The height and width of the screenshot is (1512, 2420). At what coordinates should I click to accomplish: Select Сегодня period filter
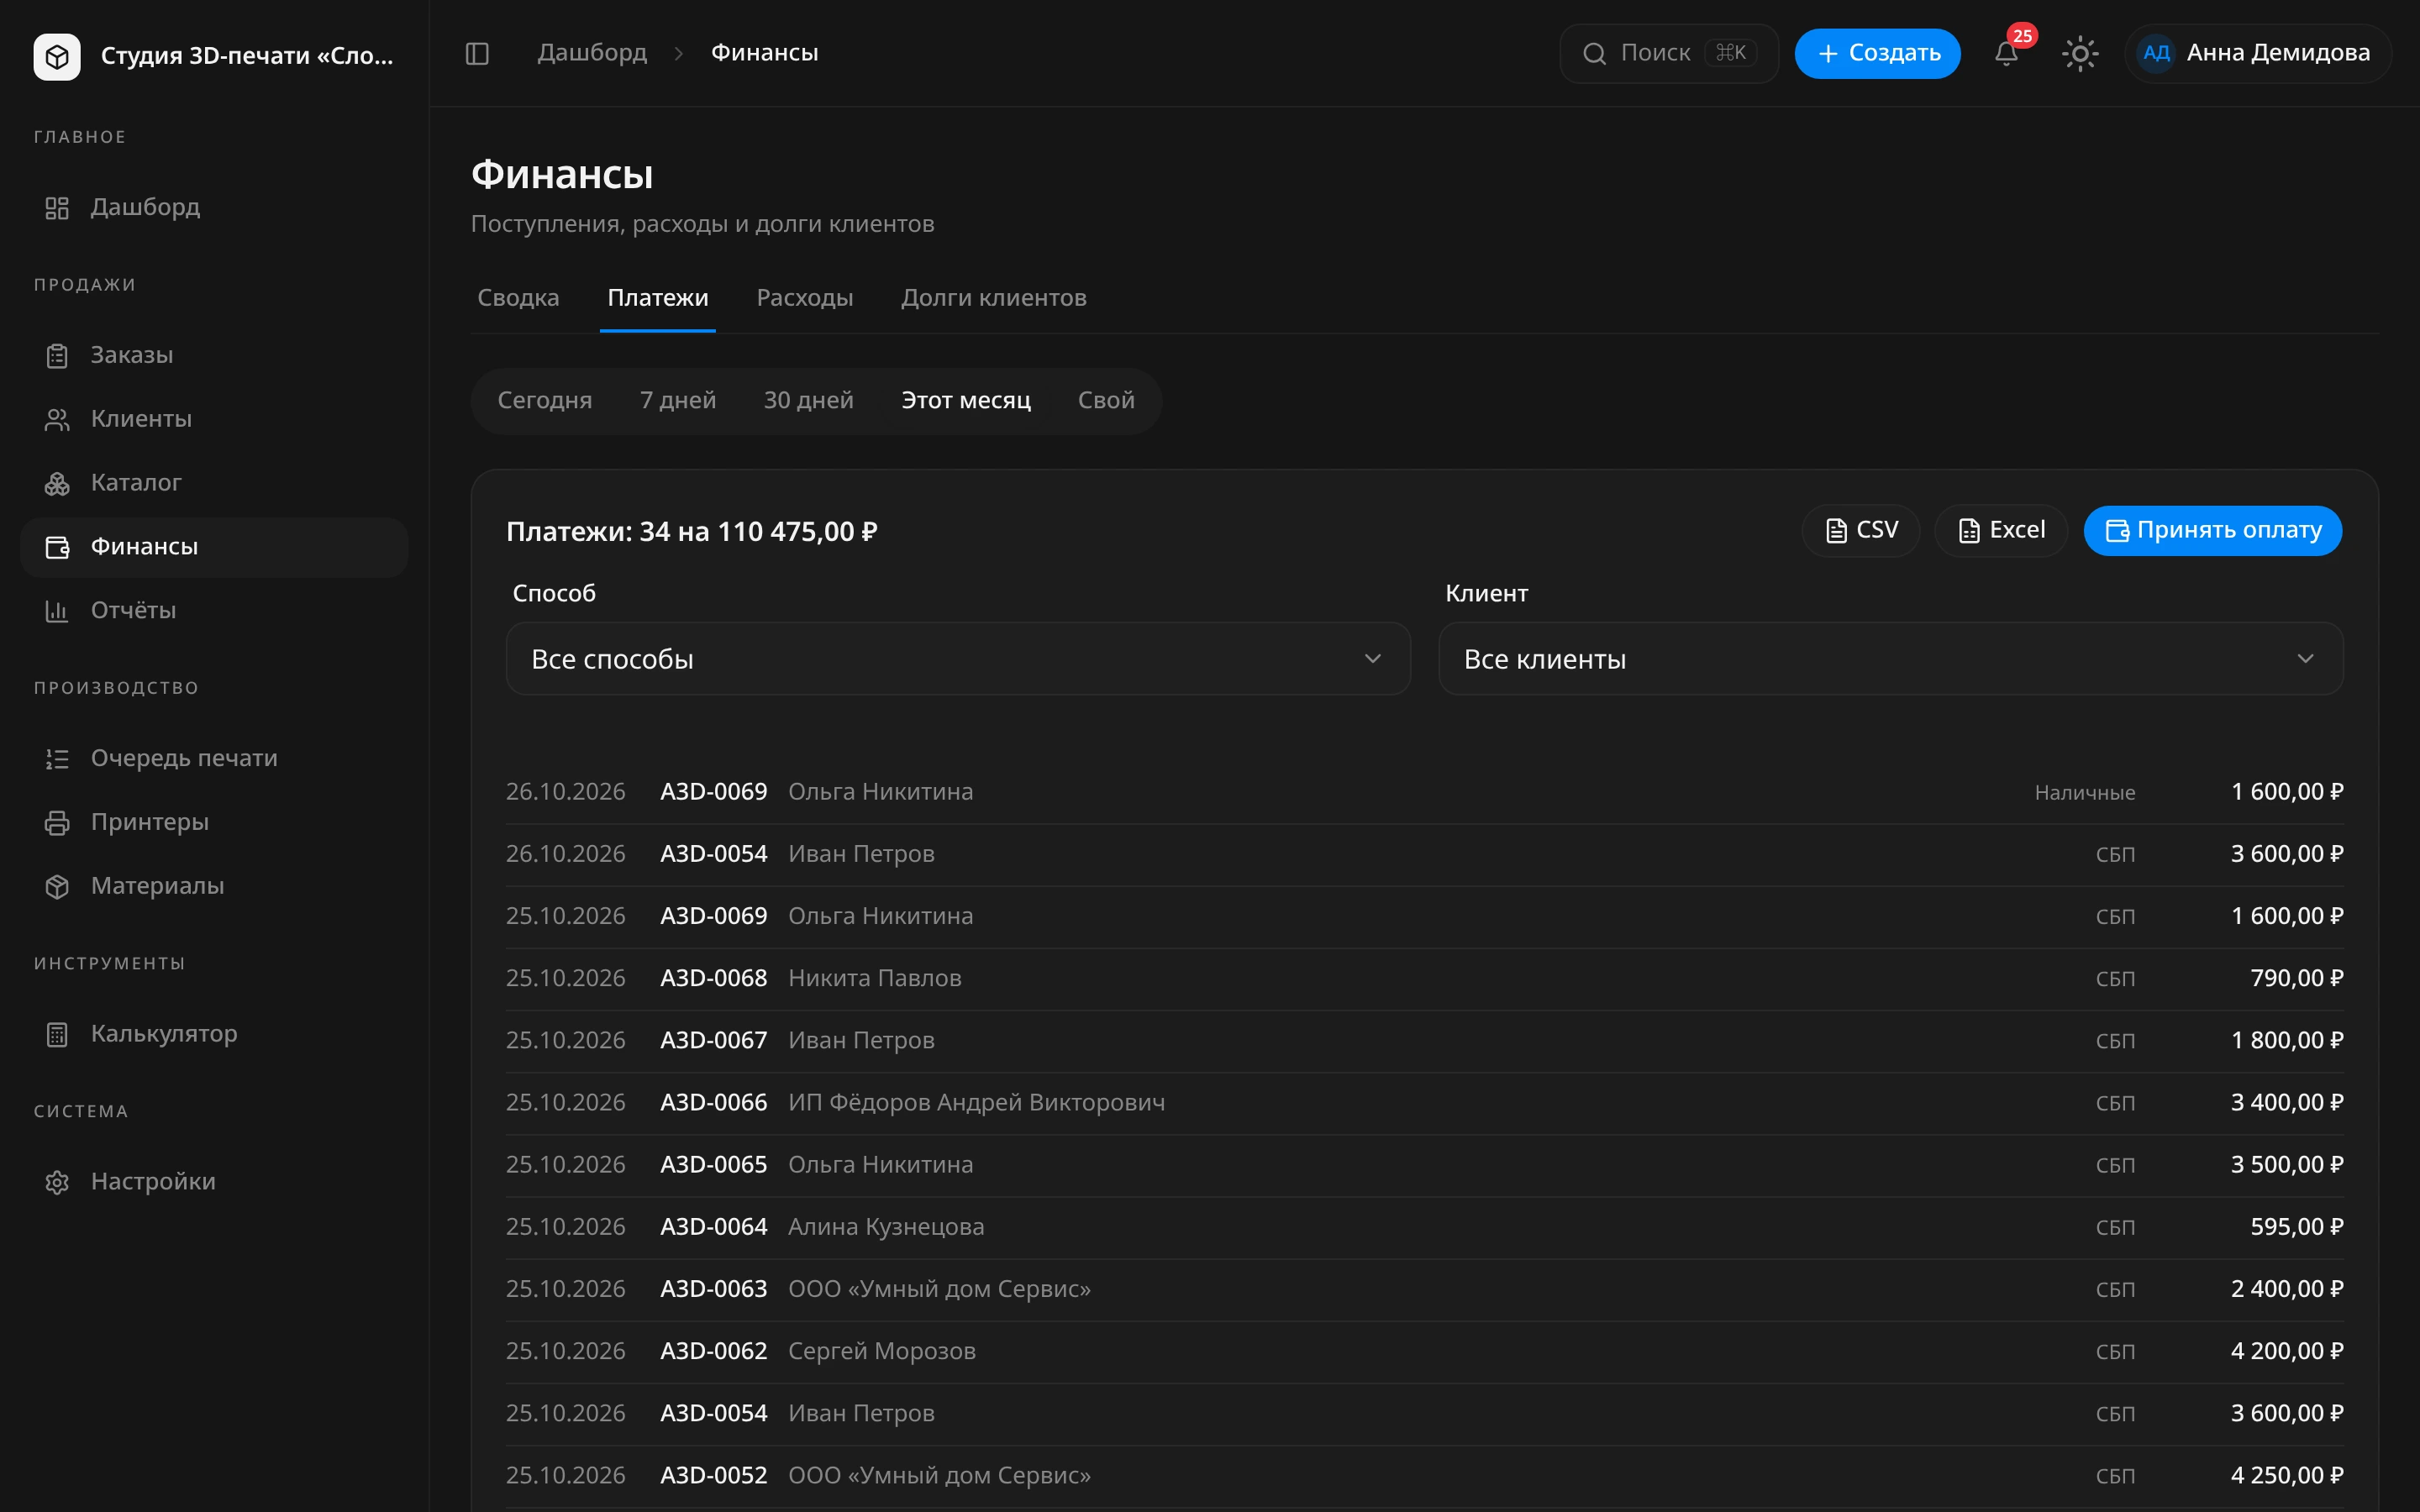click(x=544, y=400)
